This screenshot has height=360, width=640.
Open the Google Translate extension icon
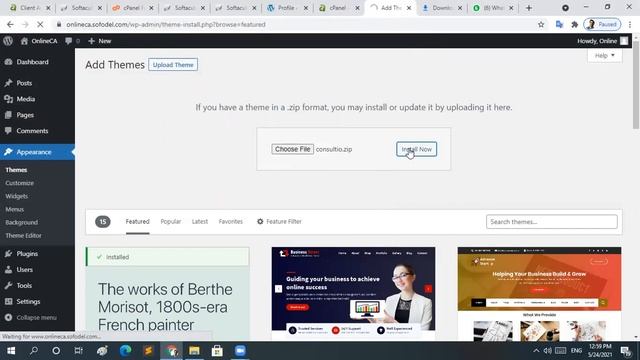pyautogui.click(x=559, y=24)
